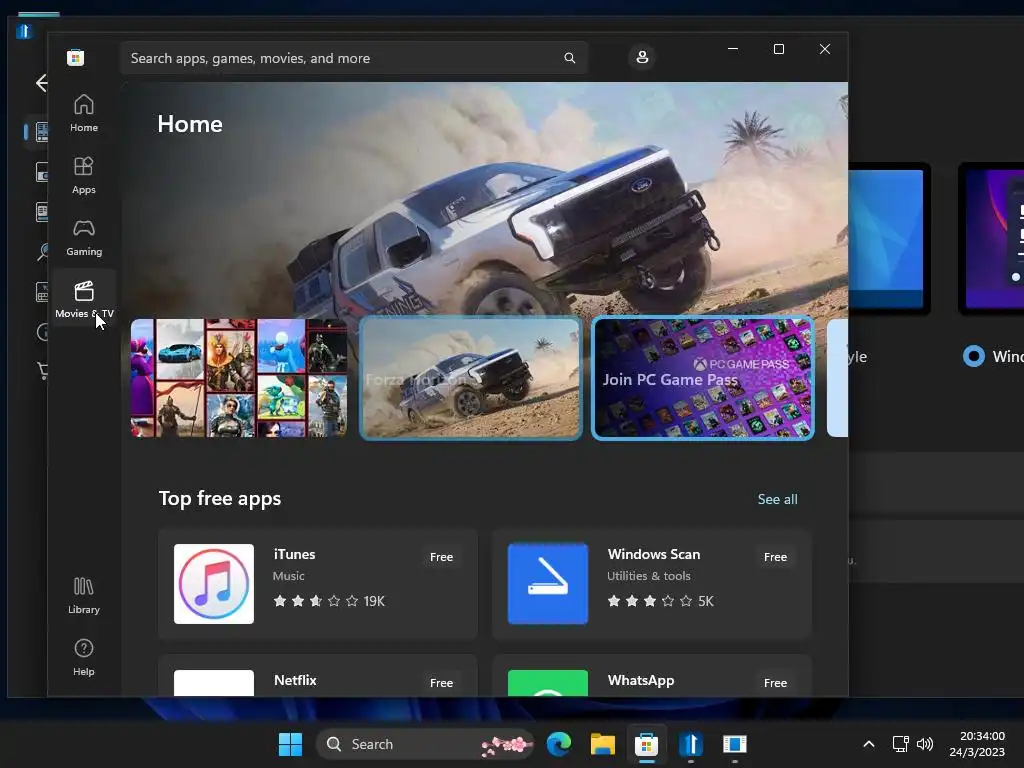
Task: Click the Microsoft Store logo icon
Action: [x=76, y=57]
